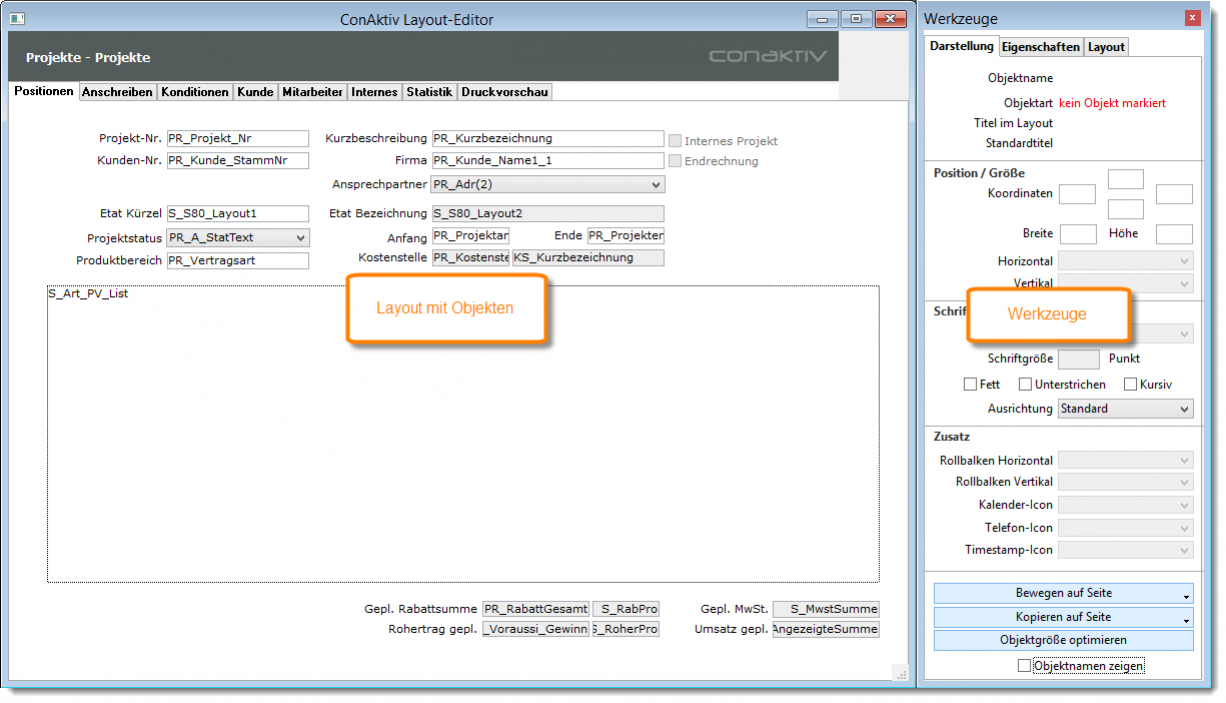Click the Schriftgröße input field
Viewport: 1226px width, 703px height.
point(1078,359)
